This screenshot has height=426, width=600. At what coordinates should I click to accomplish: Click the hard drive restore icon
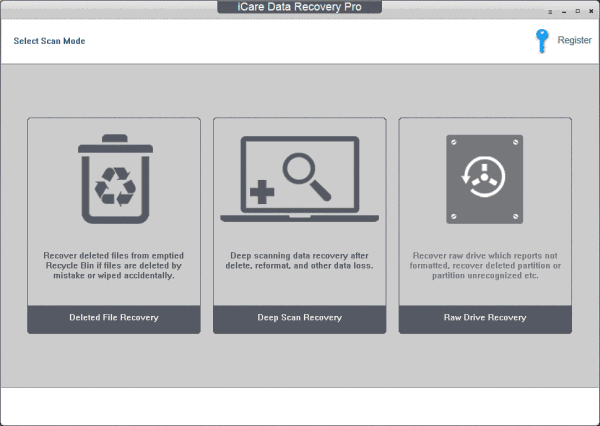click(x=484, y=179)
